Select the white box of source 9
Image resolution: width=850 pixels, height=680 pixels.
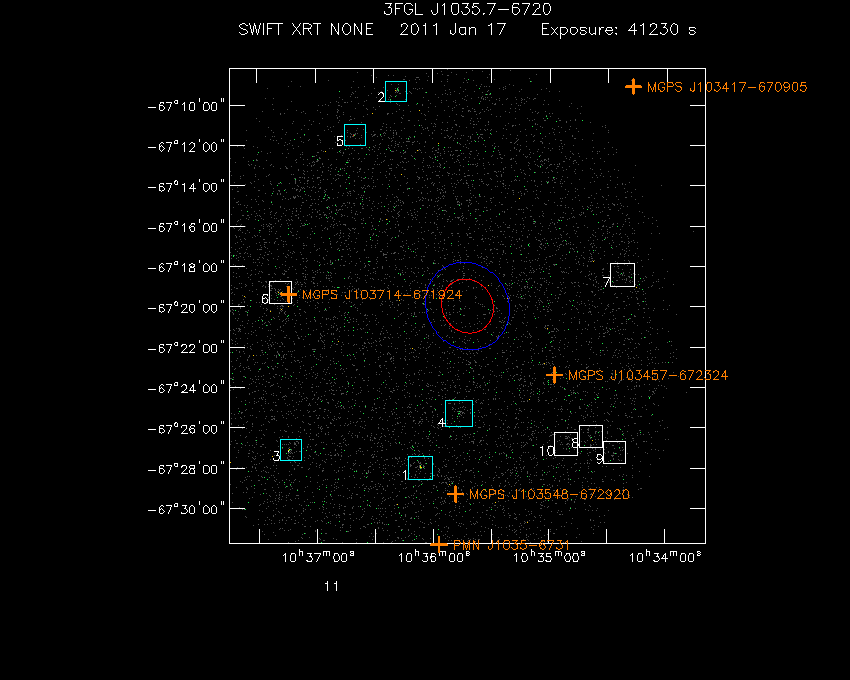pos(614,452)
